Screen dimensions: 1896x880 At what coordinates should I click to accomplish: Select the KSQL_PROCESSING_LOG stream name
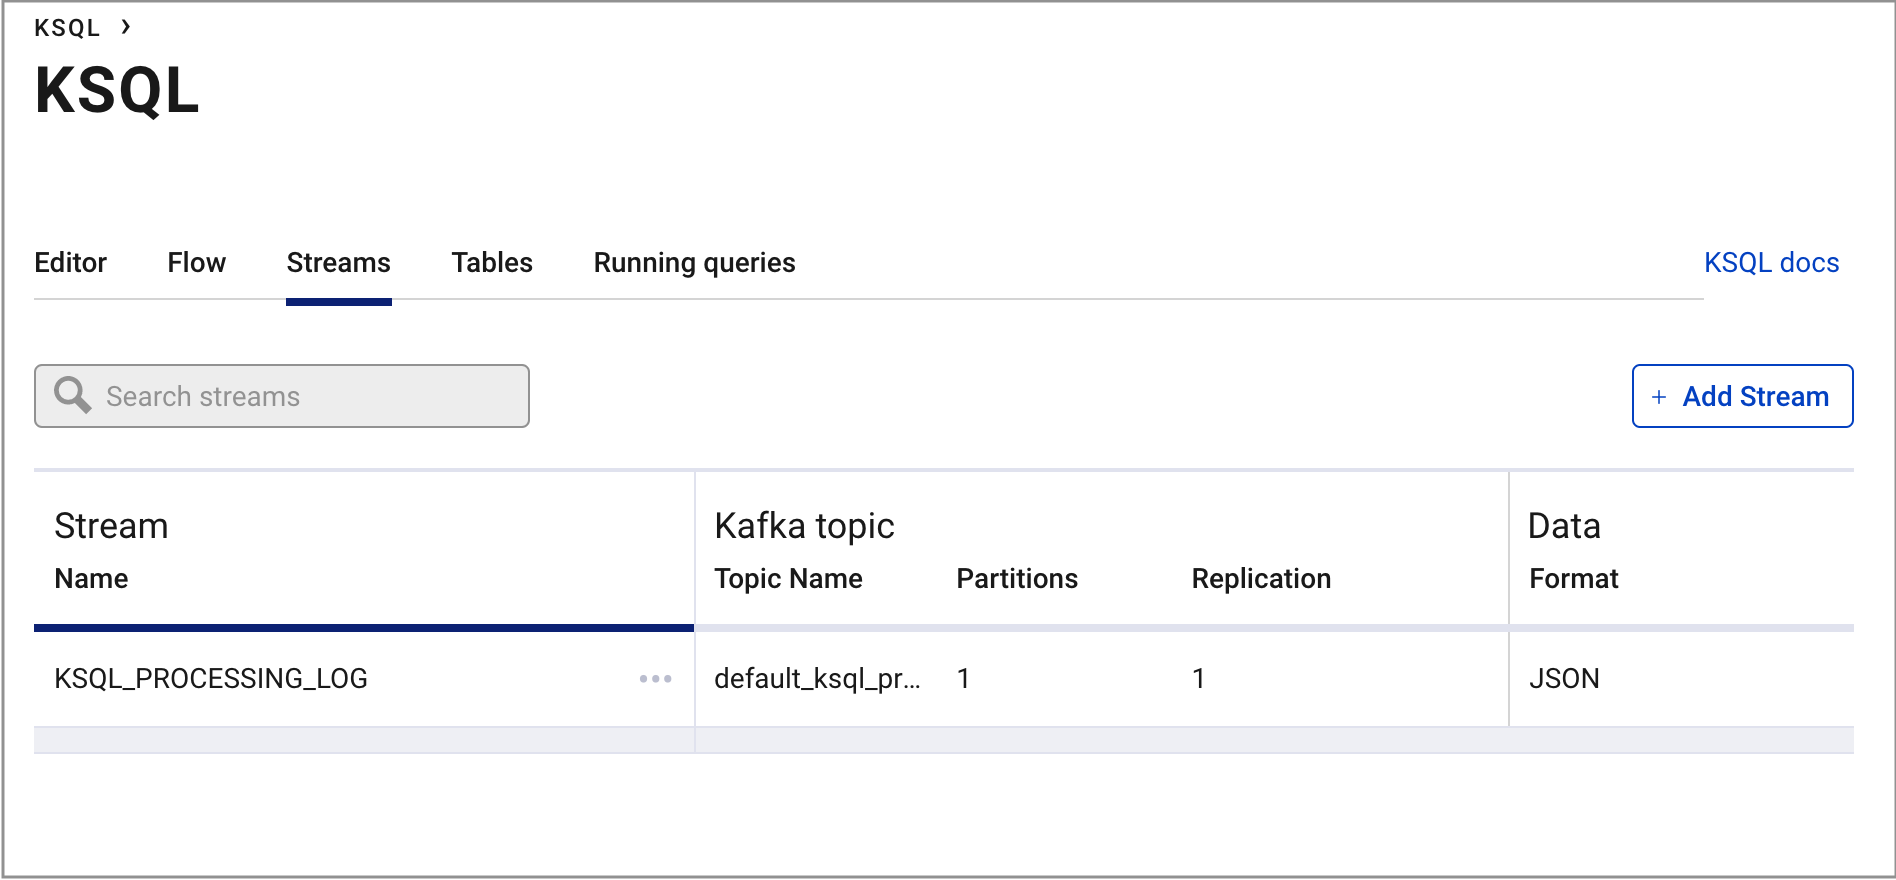pos(211,679)
